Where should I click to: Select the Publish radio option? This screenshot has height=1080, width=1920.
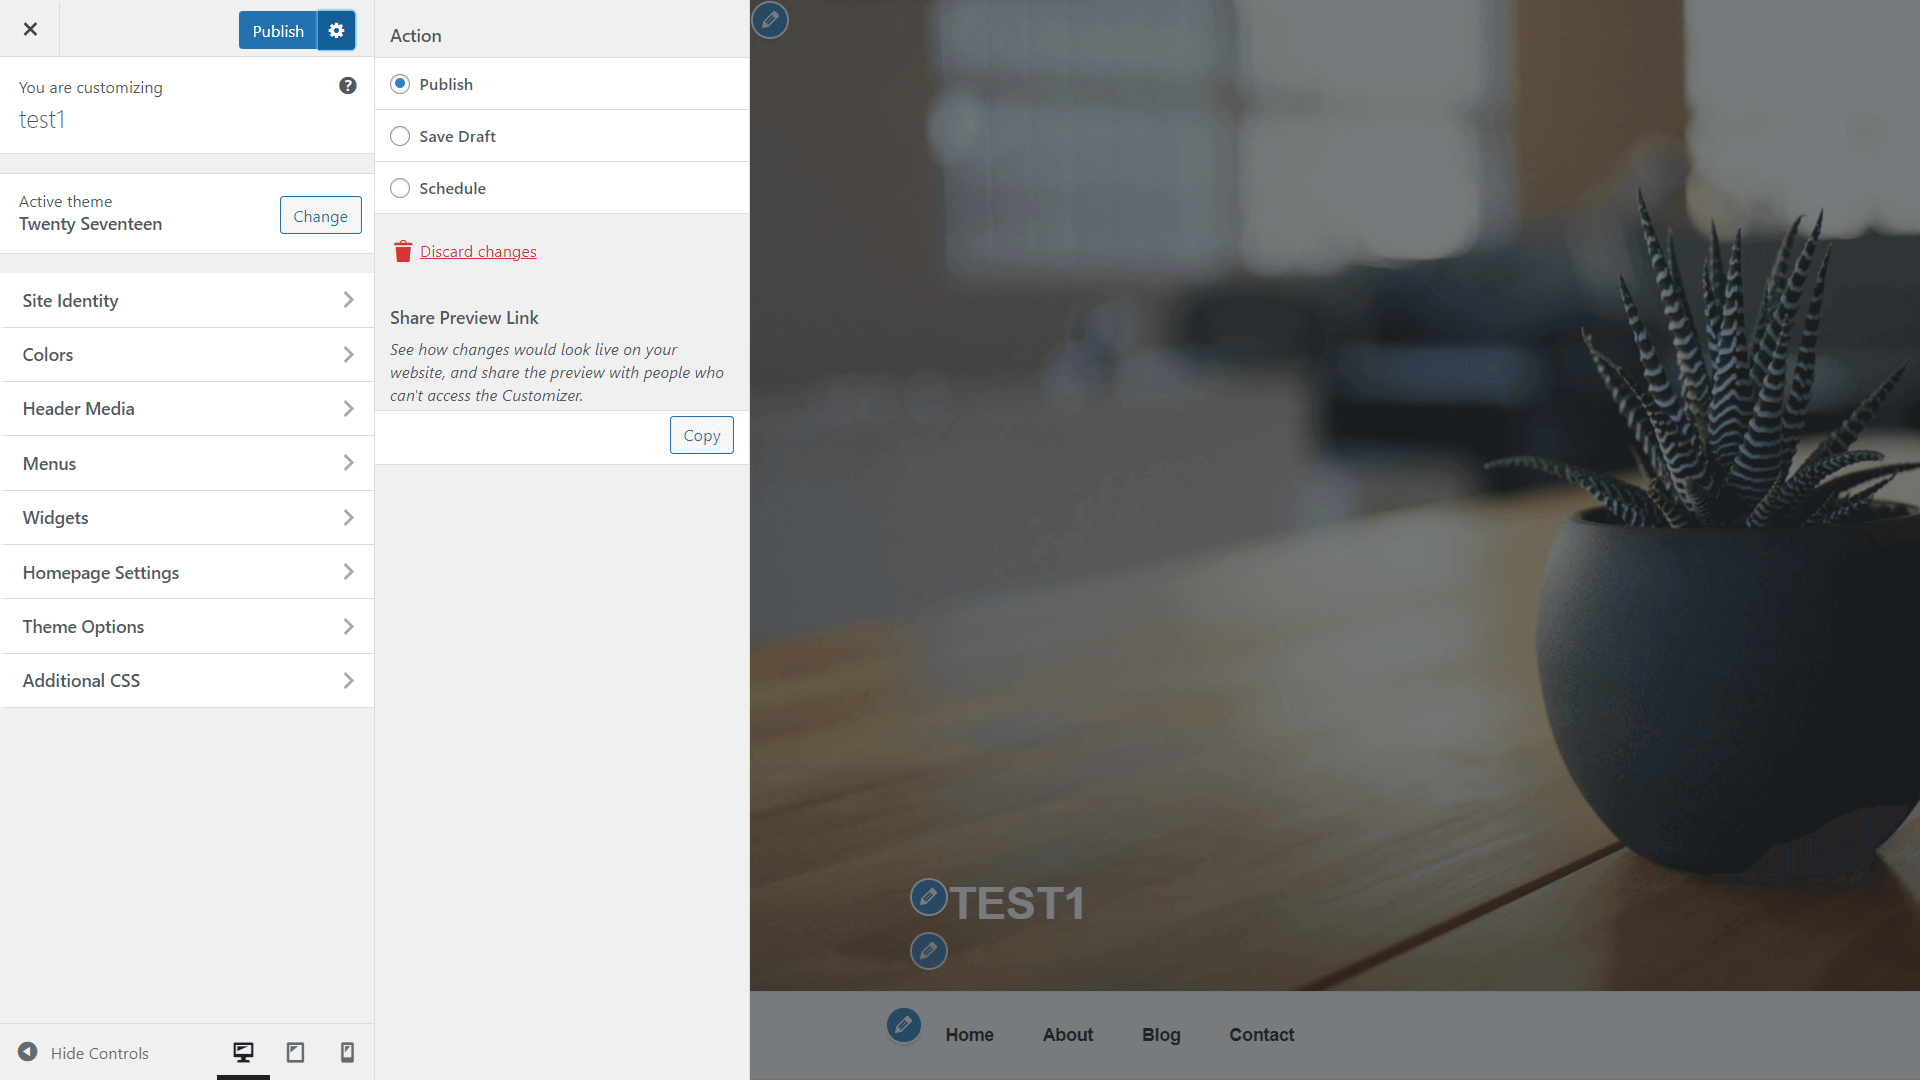[x=400, y=84]
